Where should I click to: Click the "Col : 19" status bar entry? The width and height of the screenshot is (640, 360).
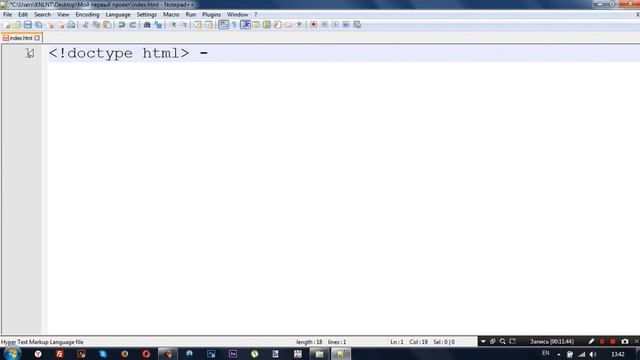(418, 342)
